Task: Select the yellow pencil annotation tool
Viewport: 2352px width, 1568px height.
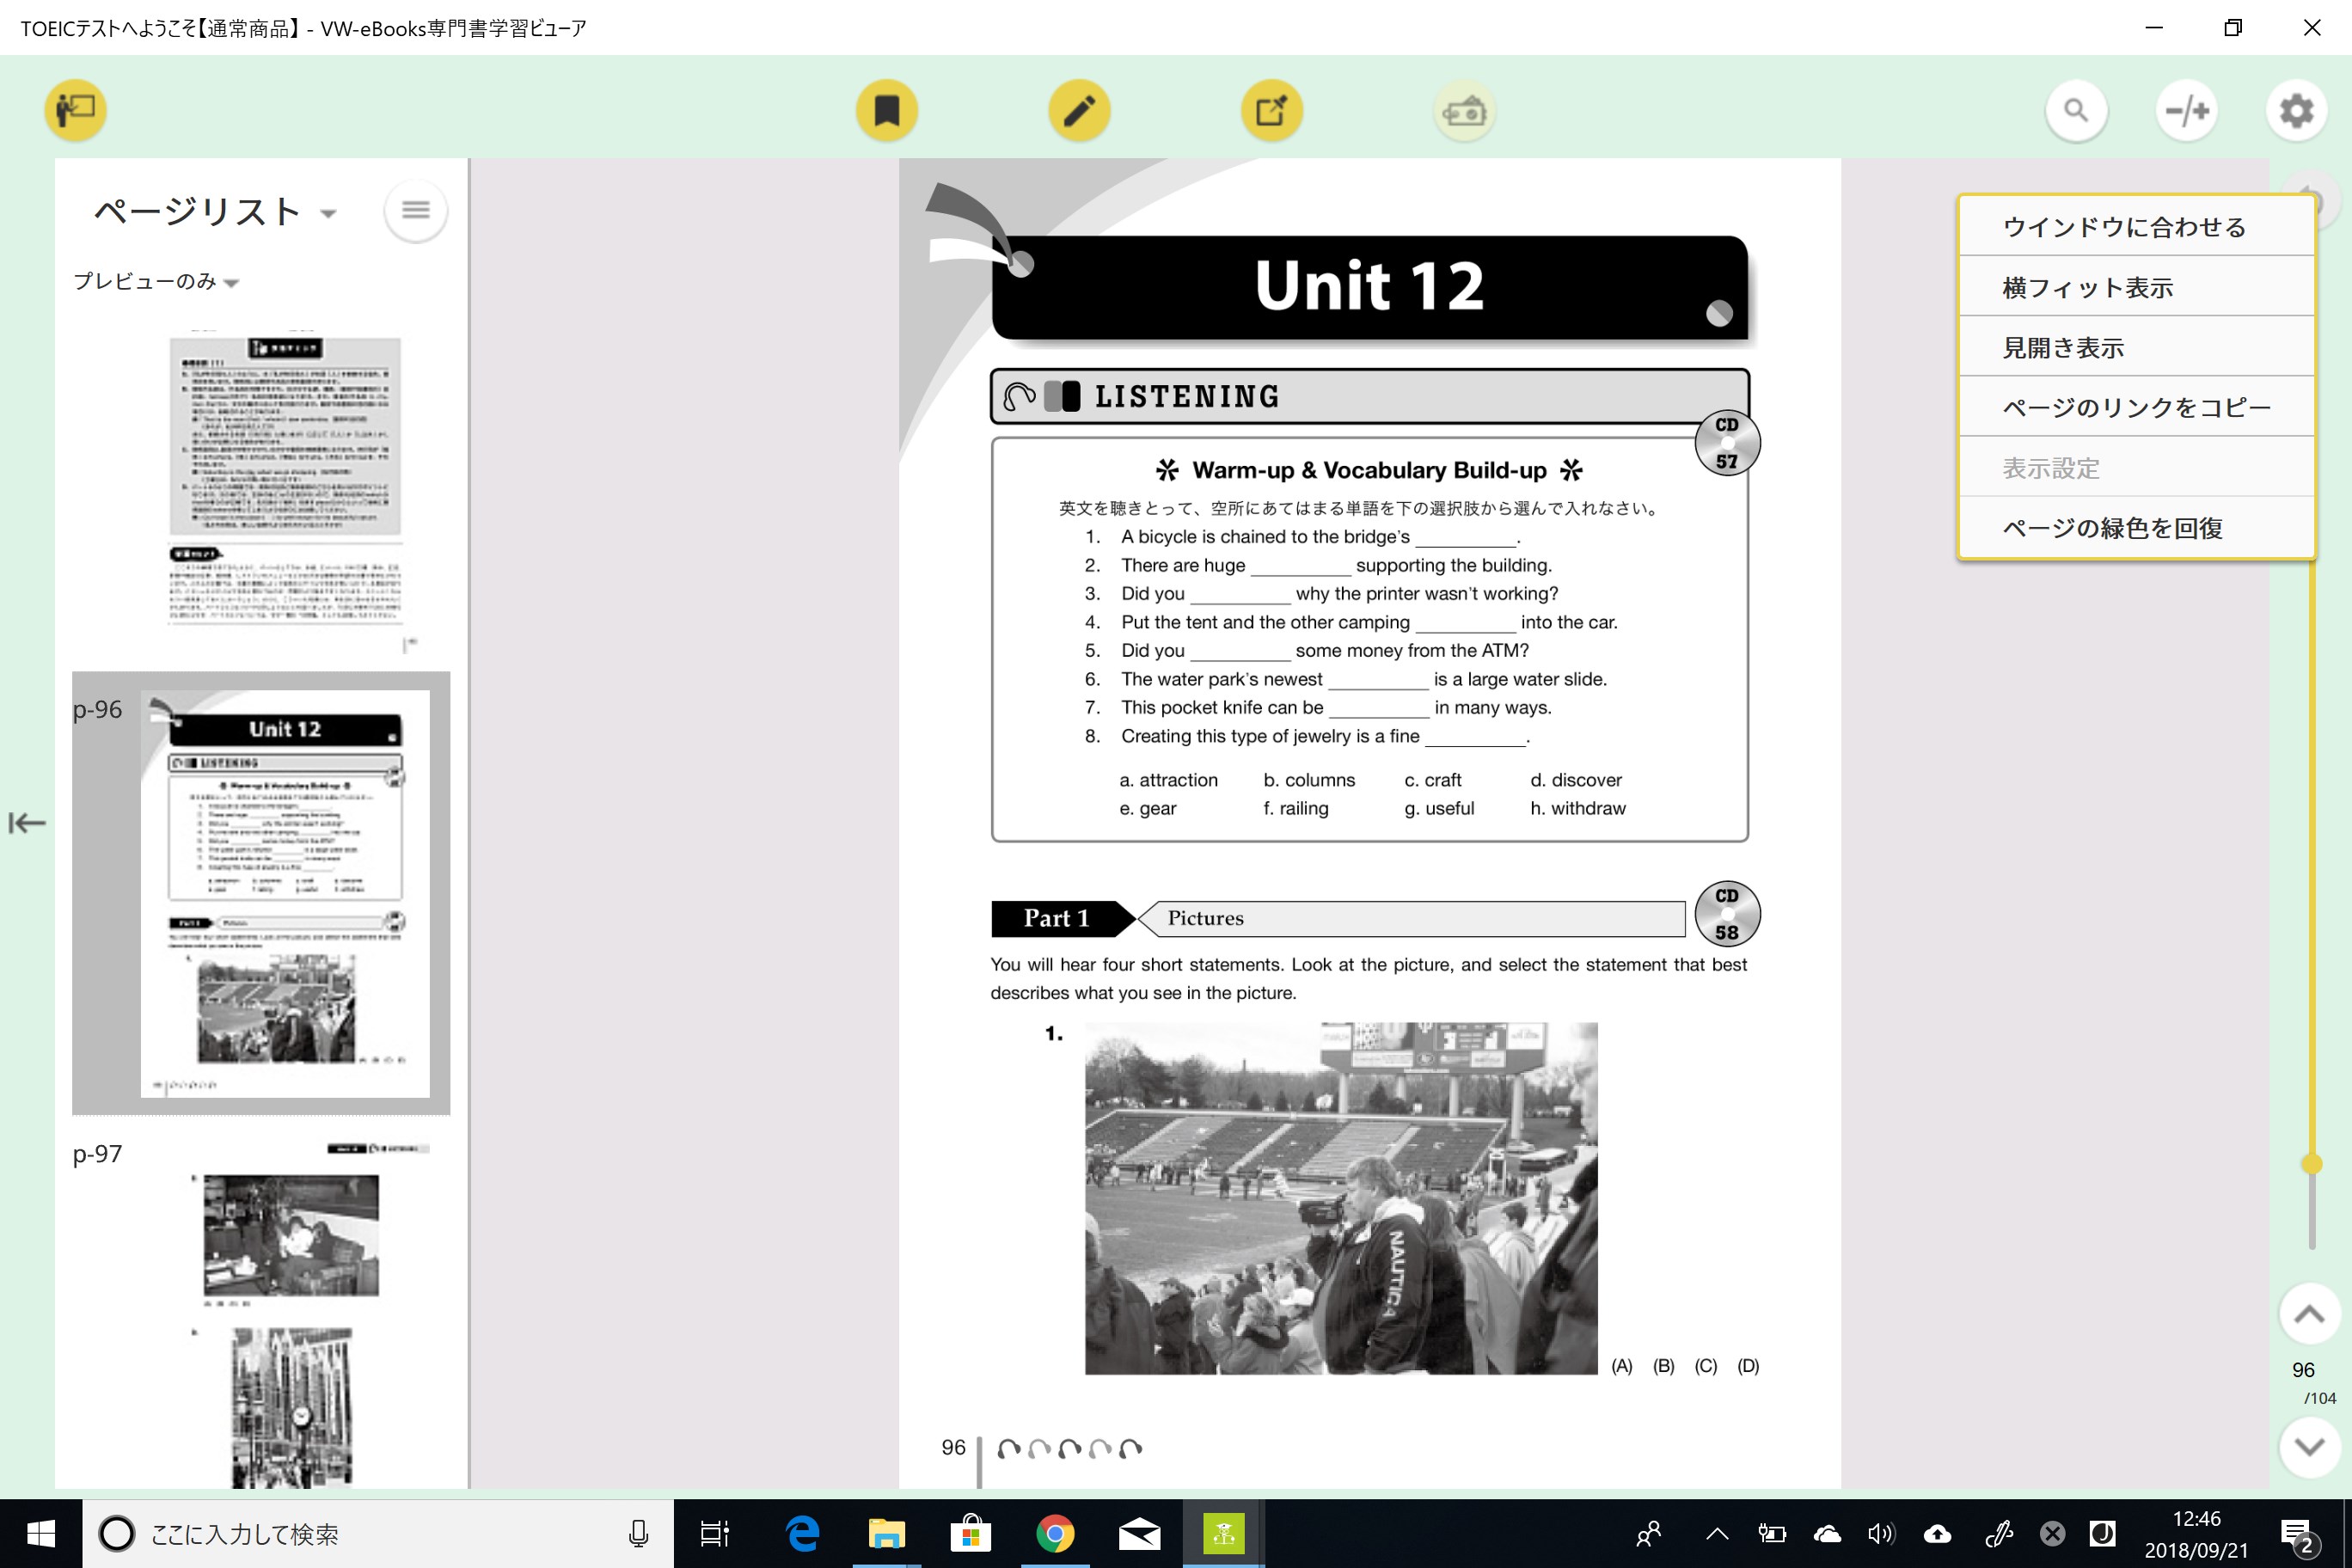Action: (x=1079, y=110)
